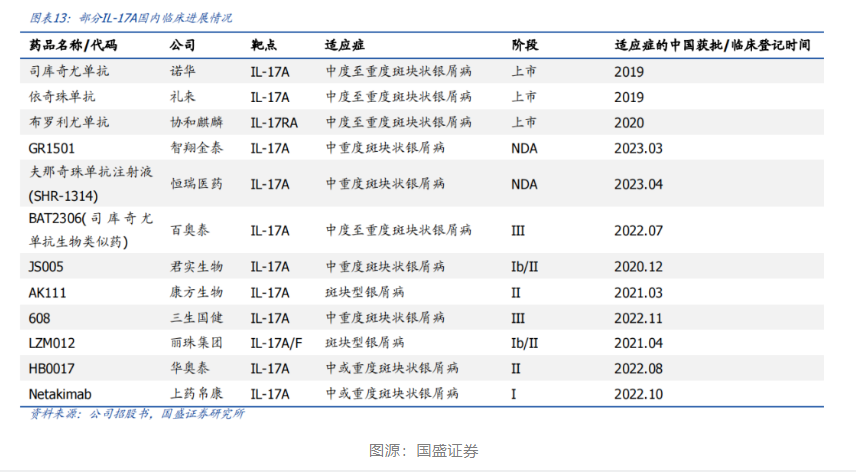
Task: Click drug code 608
Action: coord(39,318)
